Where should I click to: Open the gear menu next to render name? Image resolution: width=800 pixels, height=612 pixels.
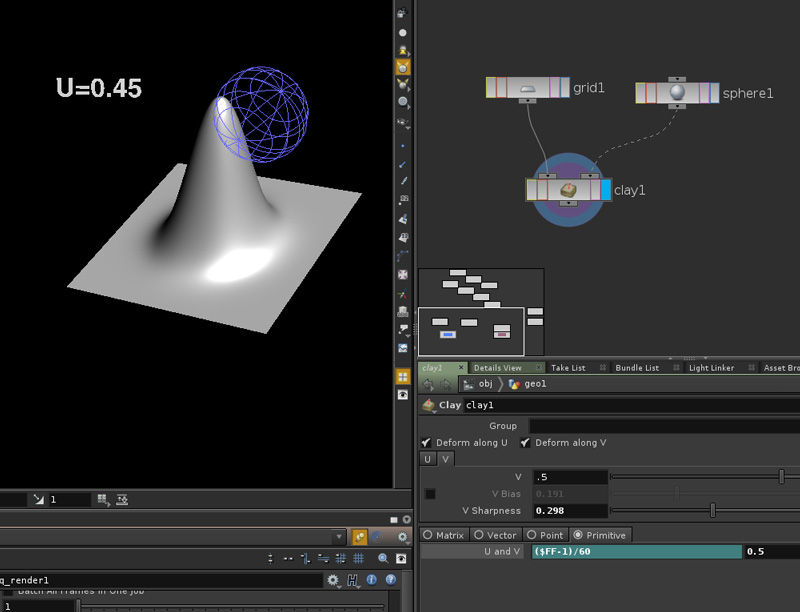point(333,579)
